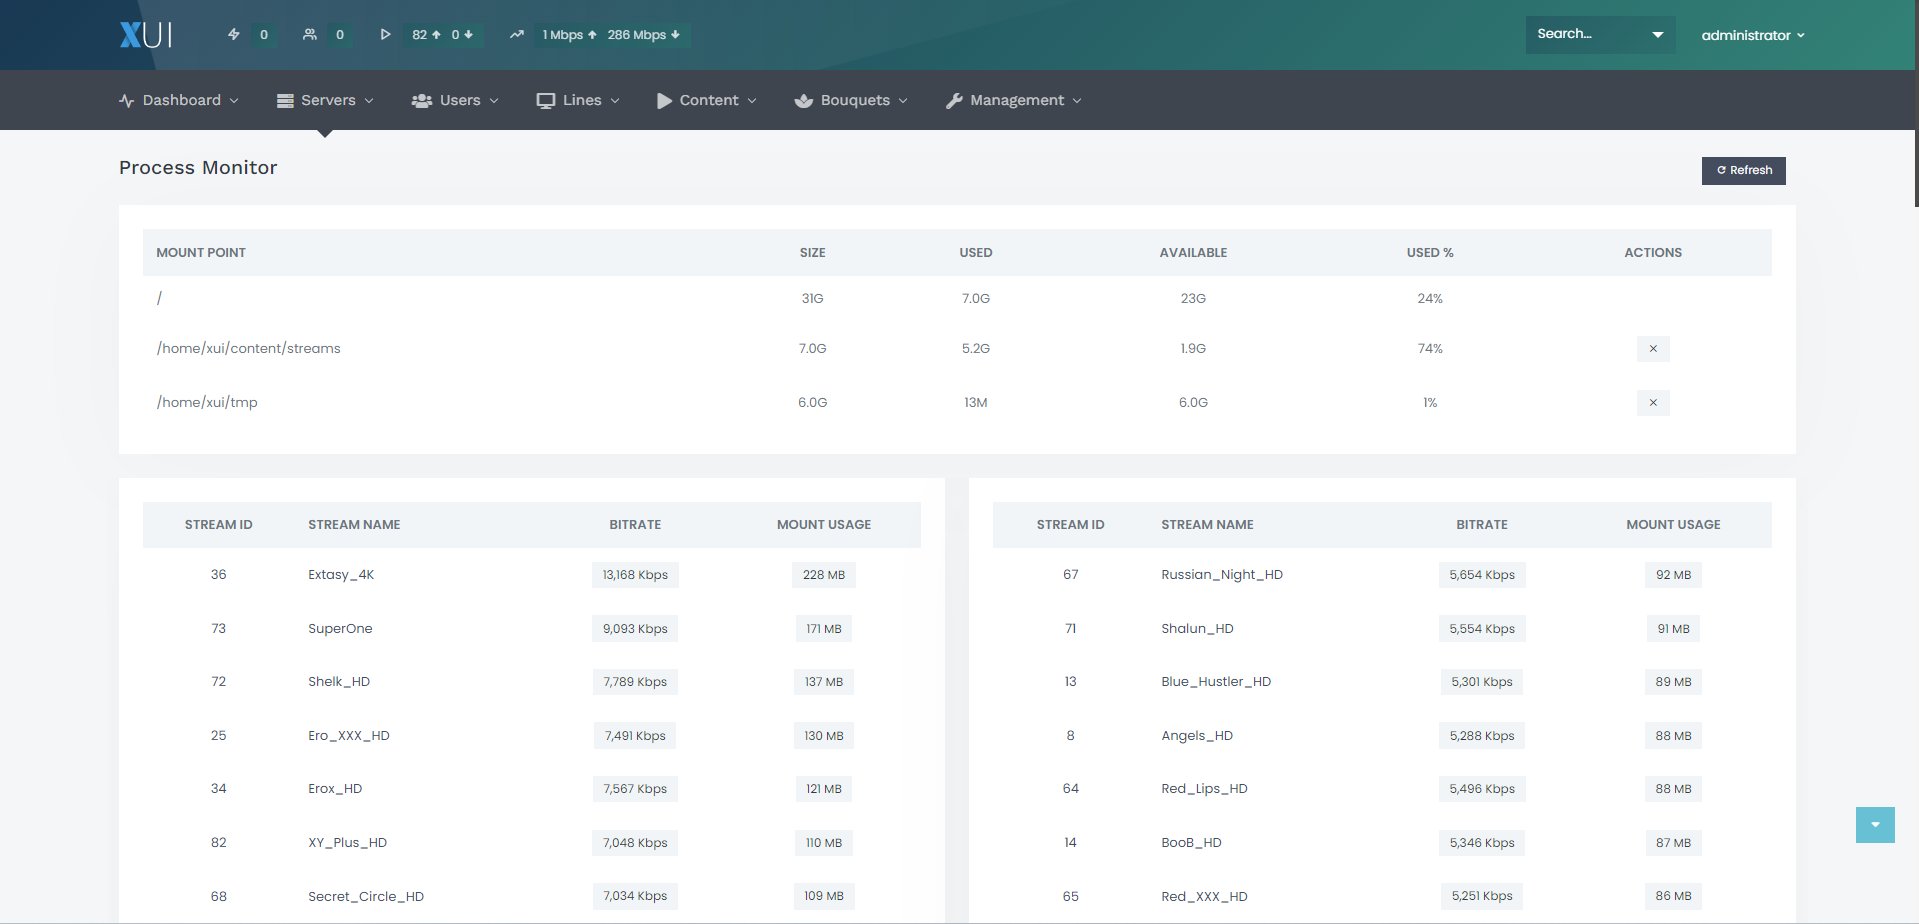
Task: Click the Lines monitor icon
Action: point(546,100)
